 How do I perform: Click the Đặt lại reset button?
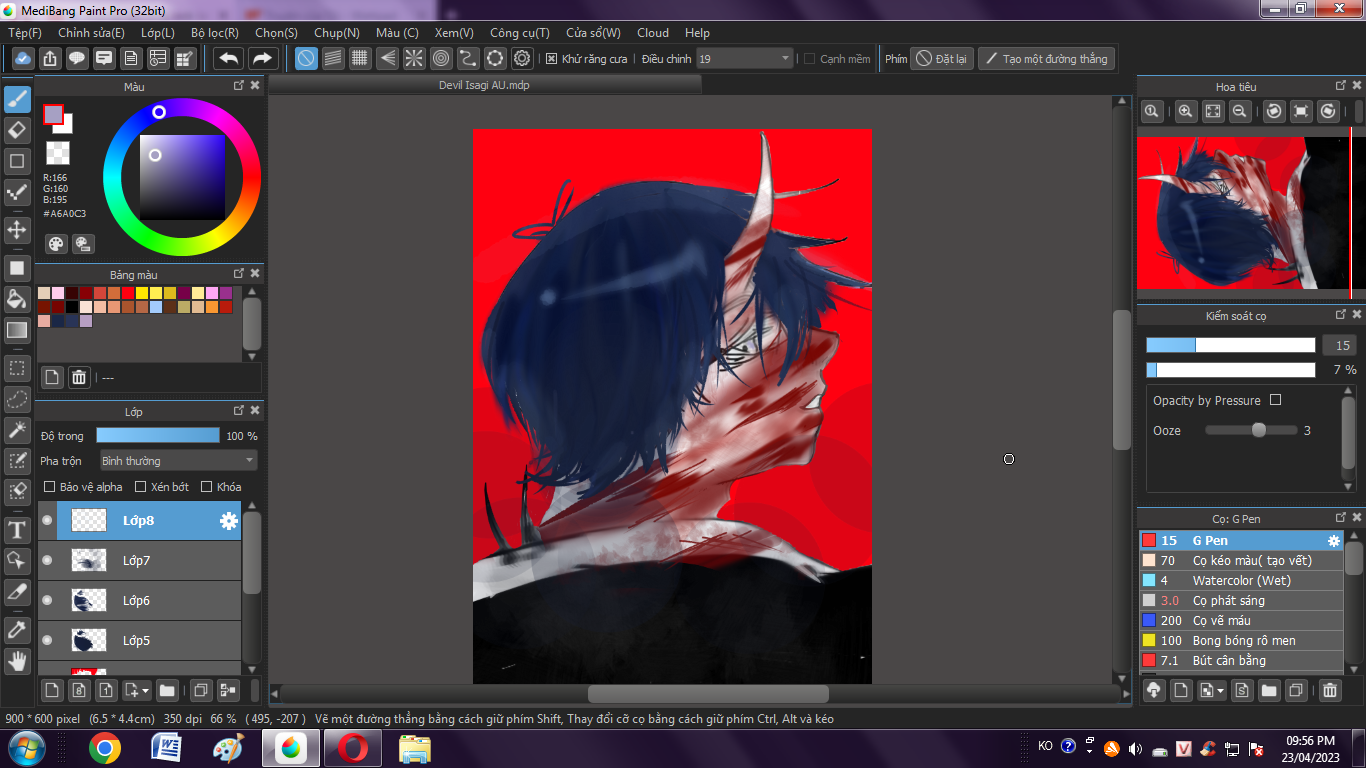pos(942,59)
